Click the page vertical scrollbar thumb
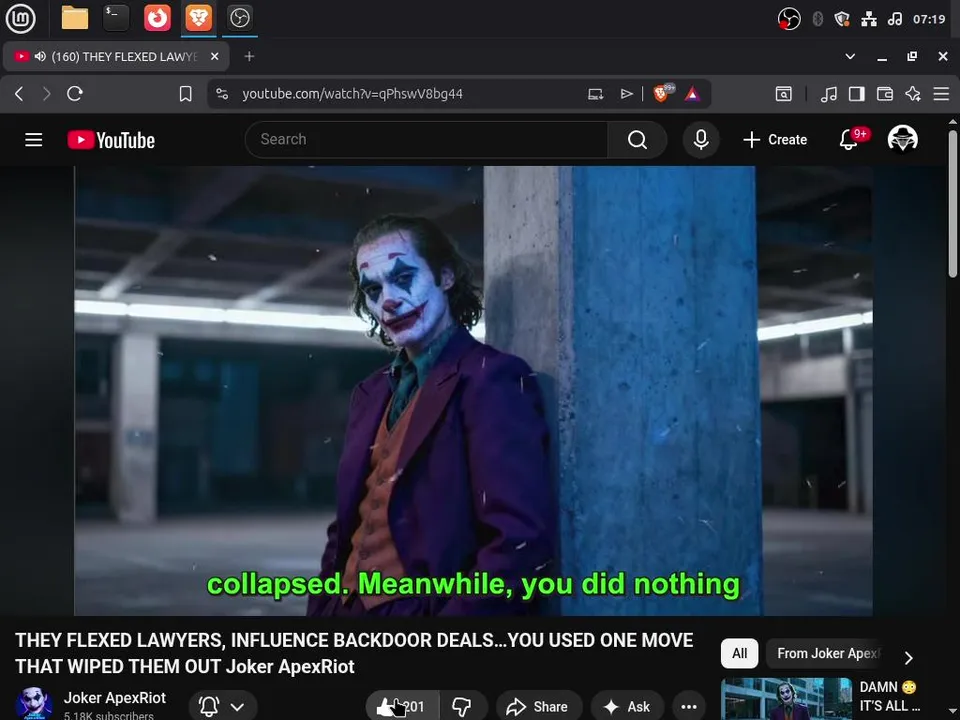The width and height of the screenshot is (960, 720). point(953,203)
